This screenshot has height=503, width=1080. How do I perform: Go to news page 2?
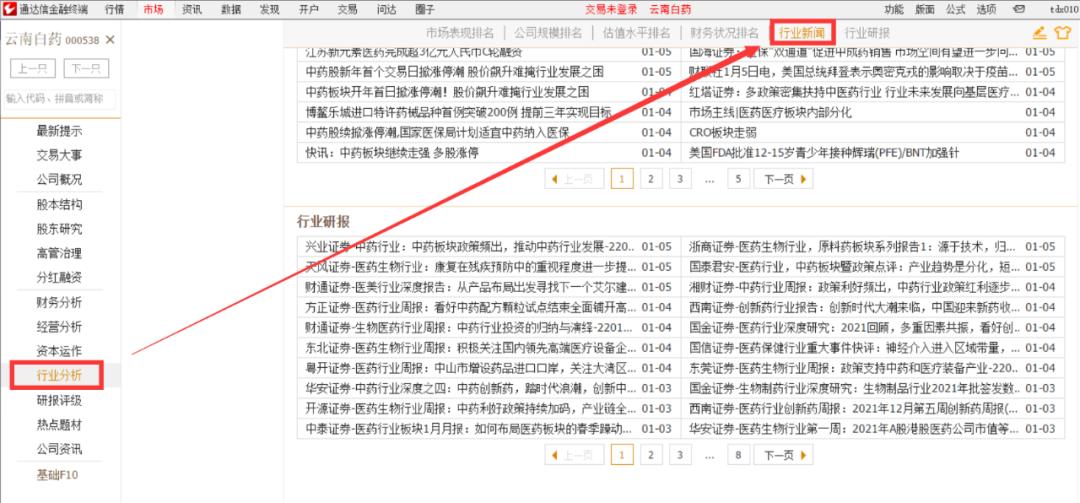pos(651,179)
